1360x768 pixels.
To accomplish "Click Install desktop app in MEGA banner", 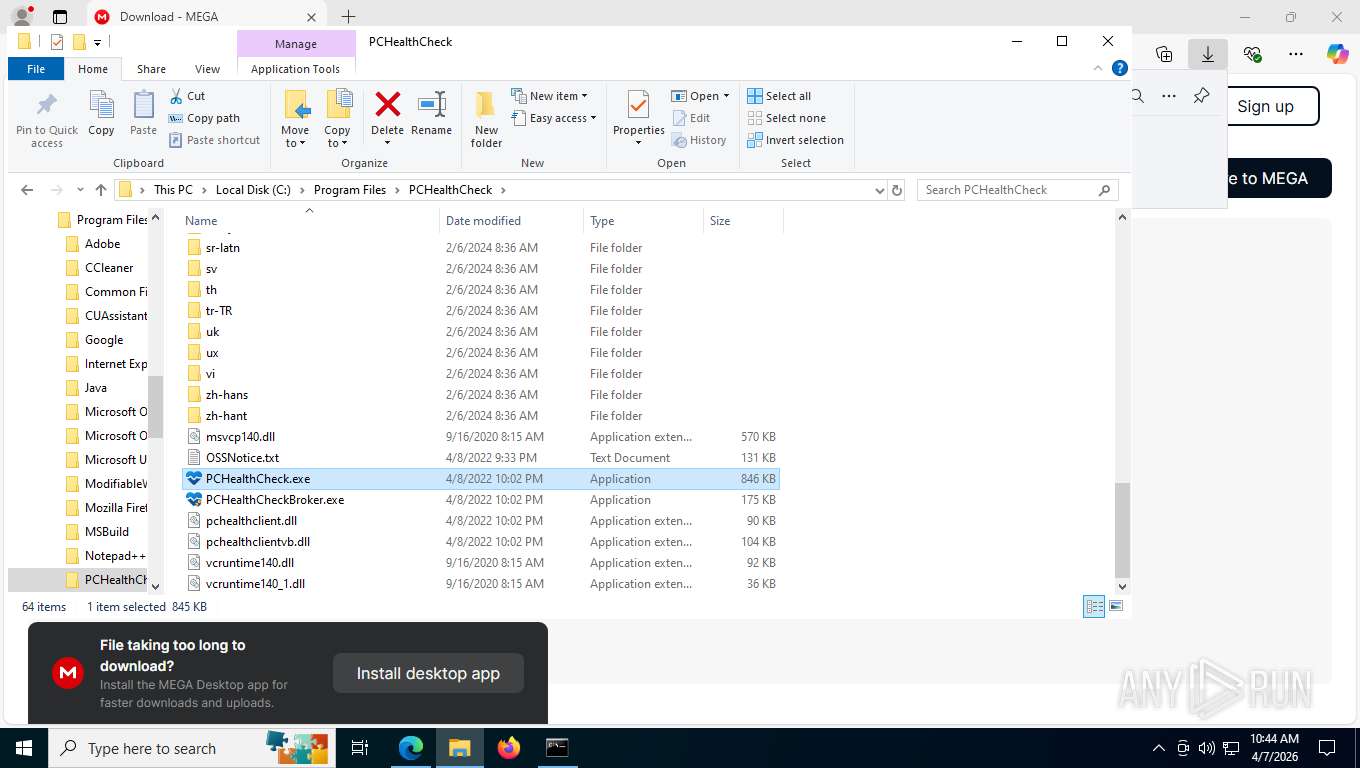I will point(428,673).
